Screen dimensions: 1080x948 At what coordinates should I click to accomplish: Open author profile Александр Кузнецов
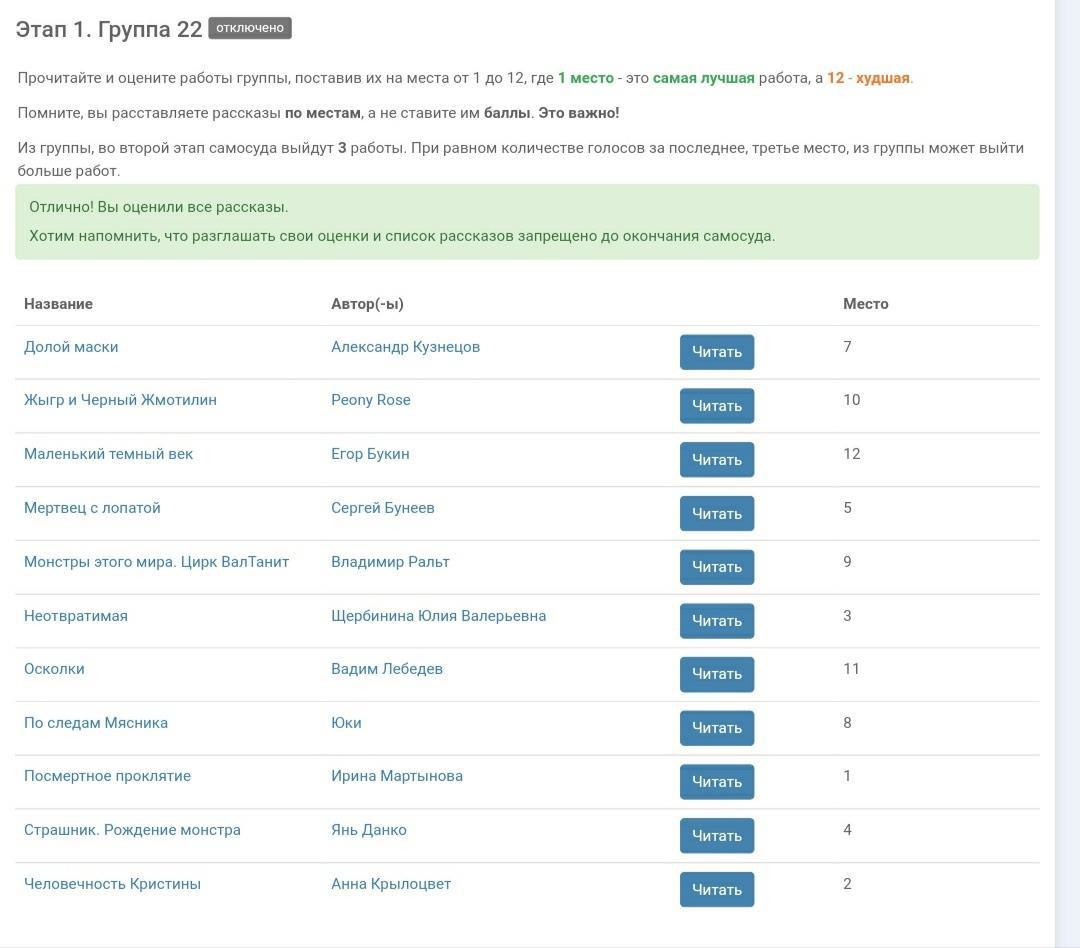[x=405, y=347]
